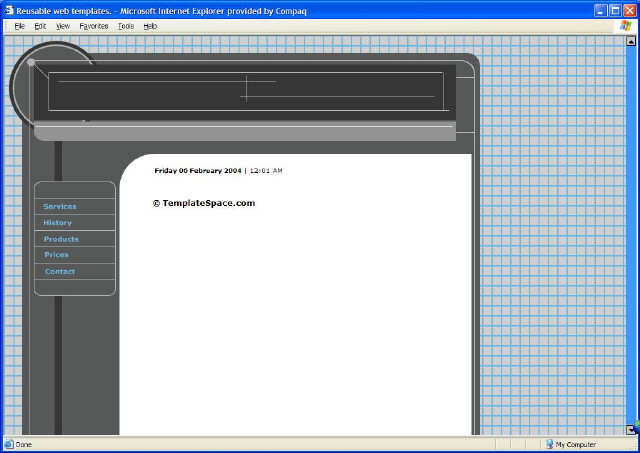
Task: Open the Favorites menu
Action: (93, 26)
